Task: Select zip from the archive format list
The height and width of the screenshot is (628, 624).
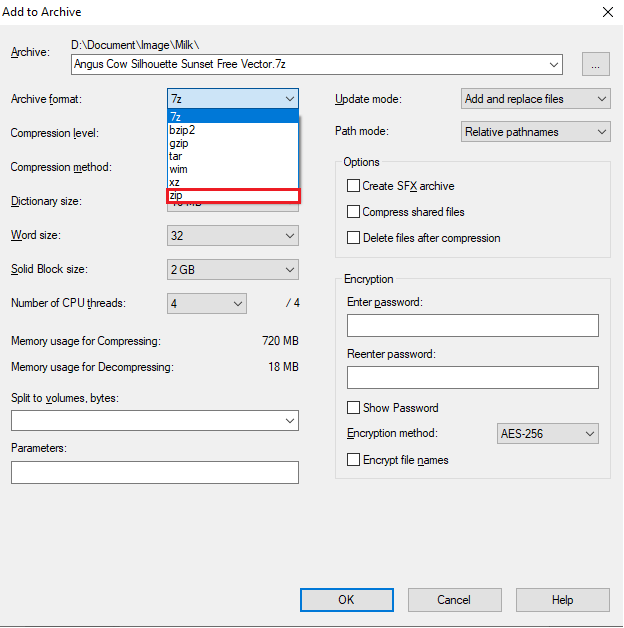Action: point(232,196)
